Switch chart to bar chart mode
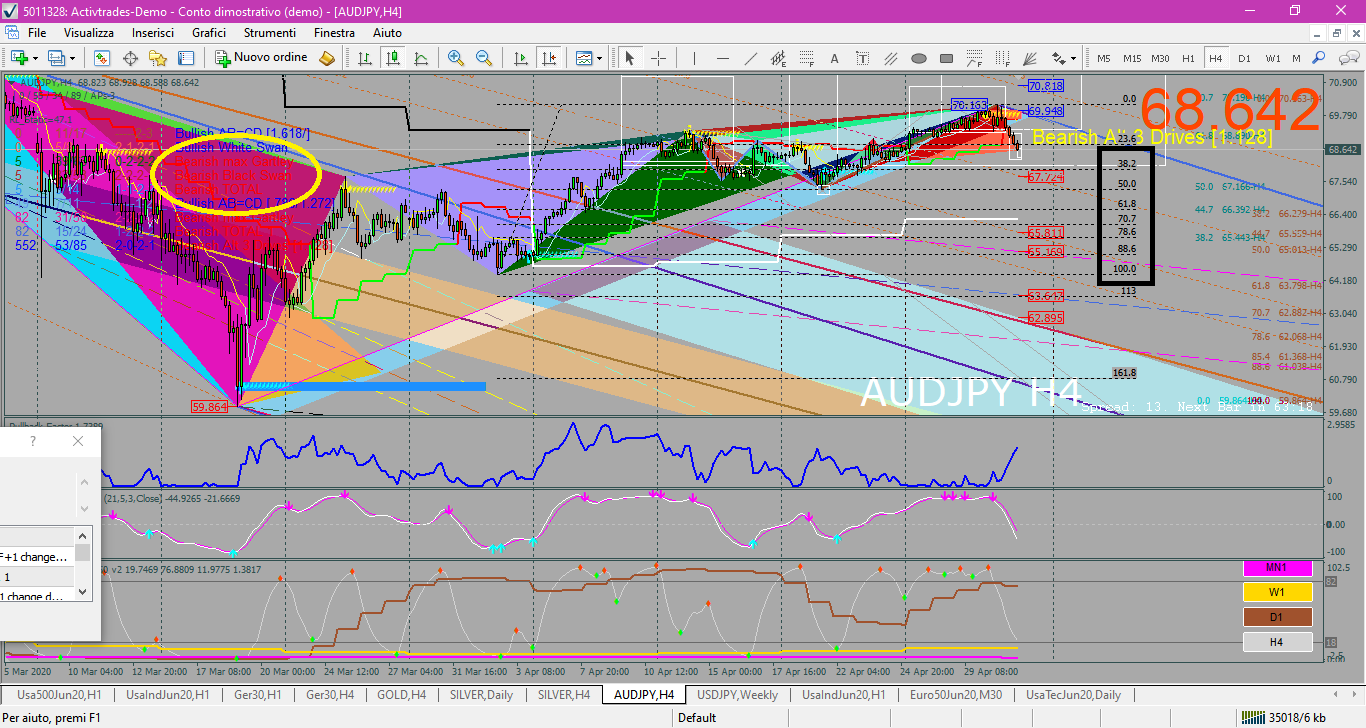 coord(365,58)
